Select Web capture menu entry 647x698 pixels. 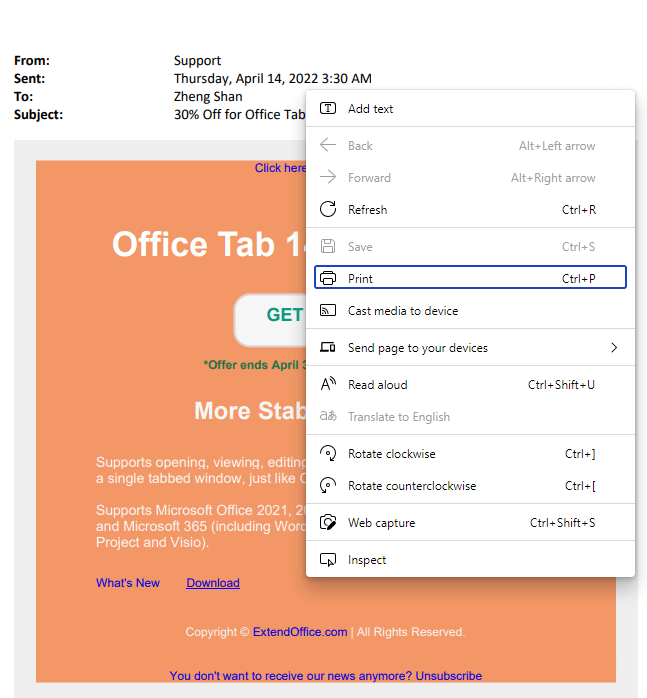pos(470,522)
